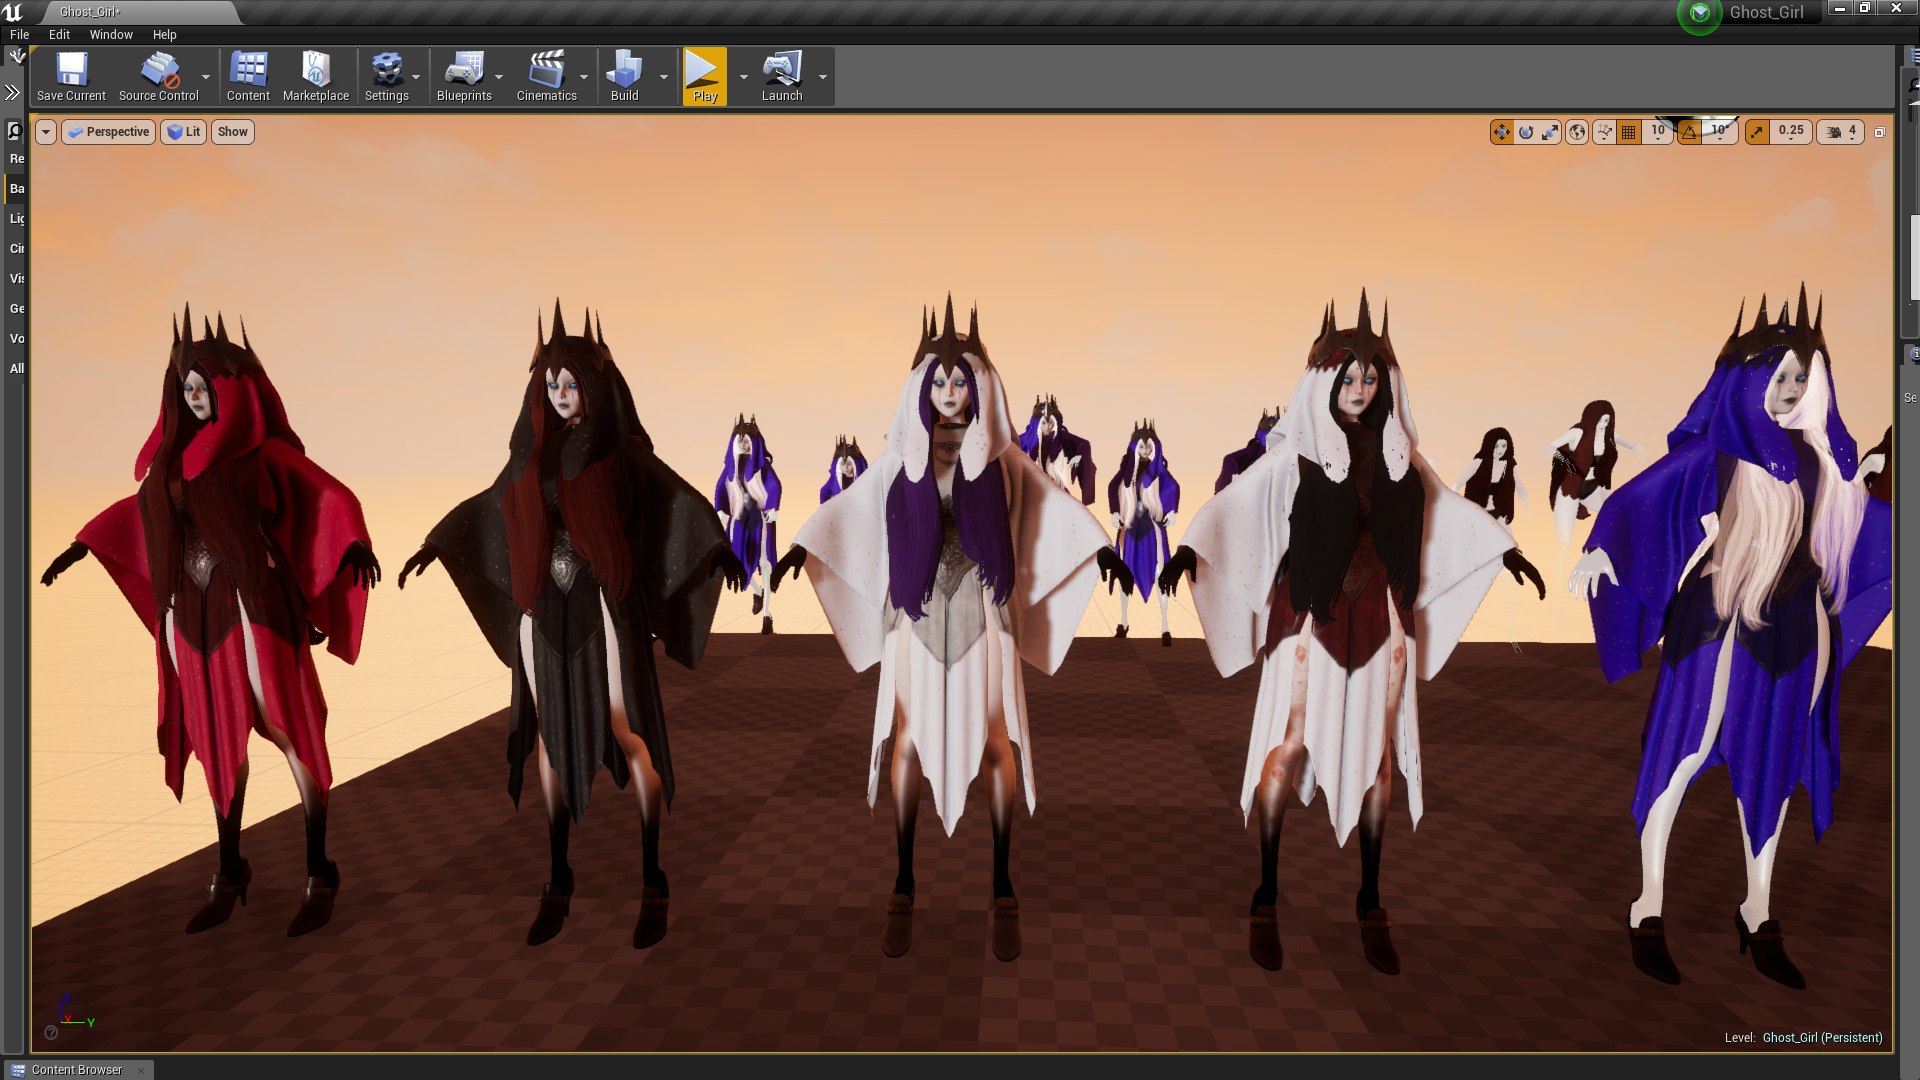Toggle scale snapping
This screenshot has height=1080, width=1920.
[x=1757, y=132]
